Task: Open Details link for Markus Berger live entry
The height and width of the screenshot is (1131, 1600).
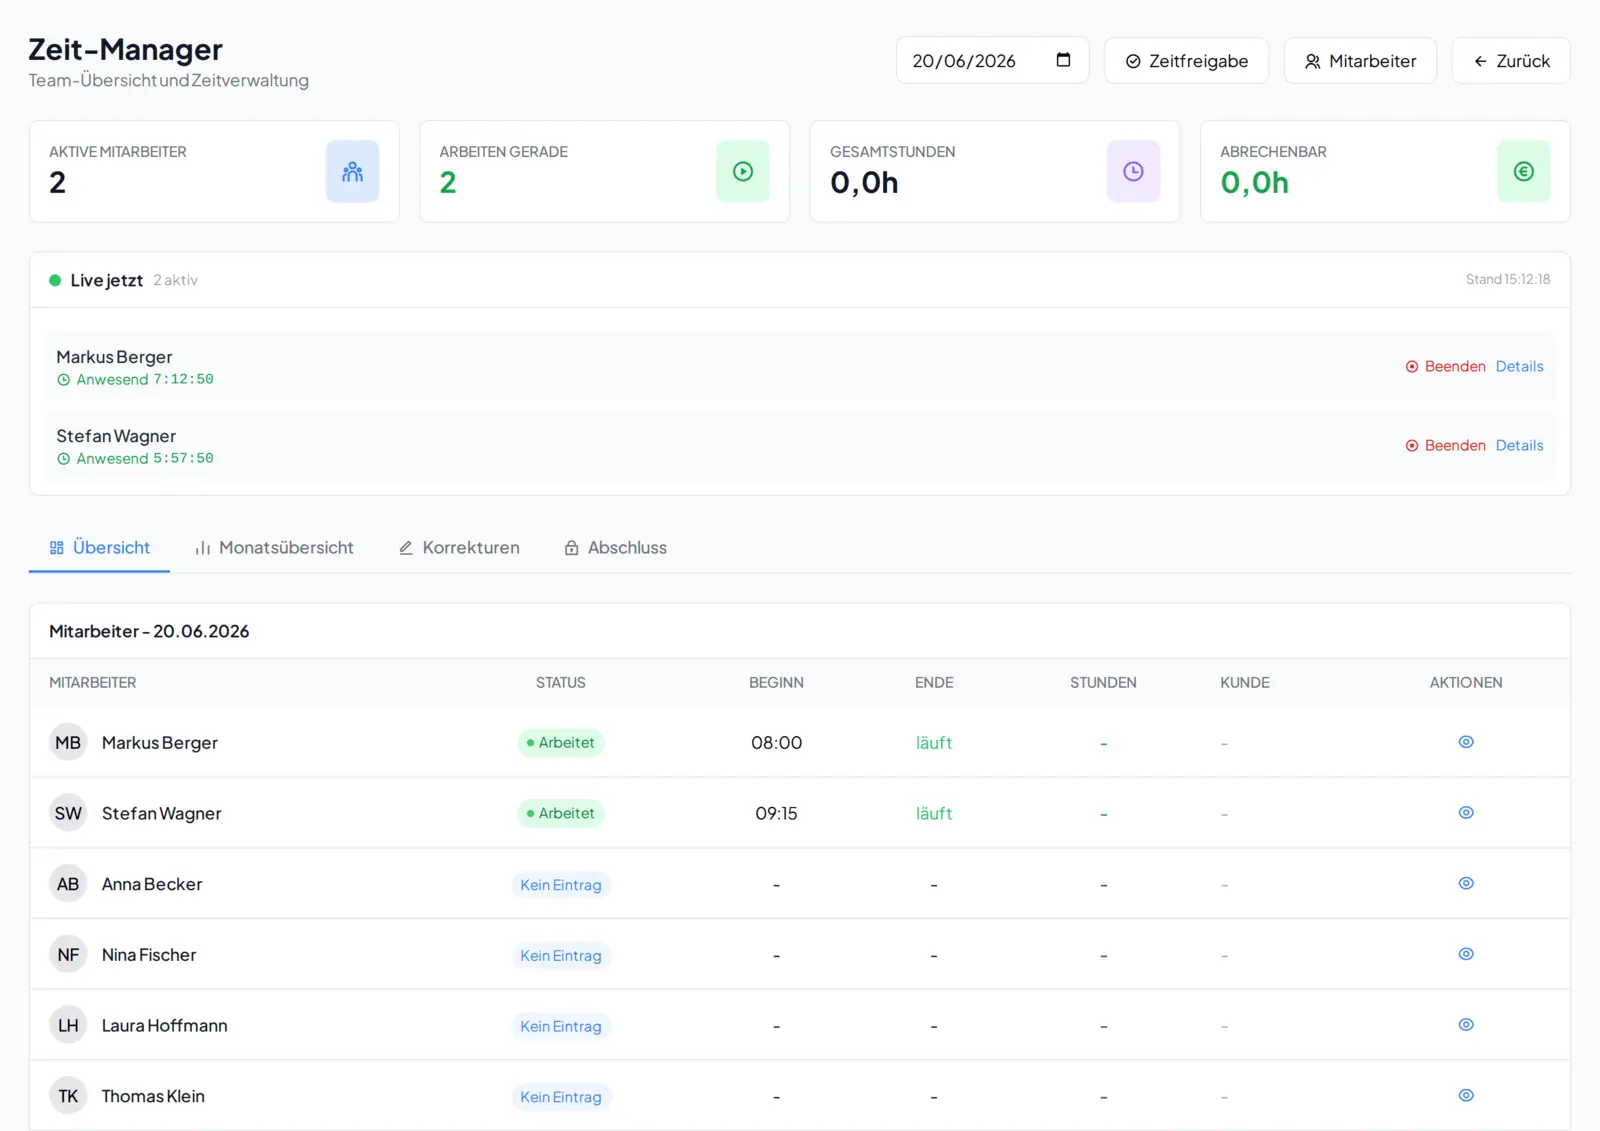Action: pyautogui.click(x=1520, y=366)
